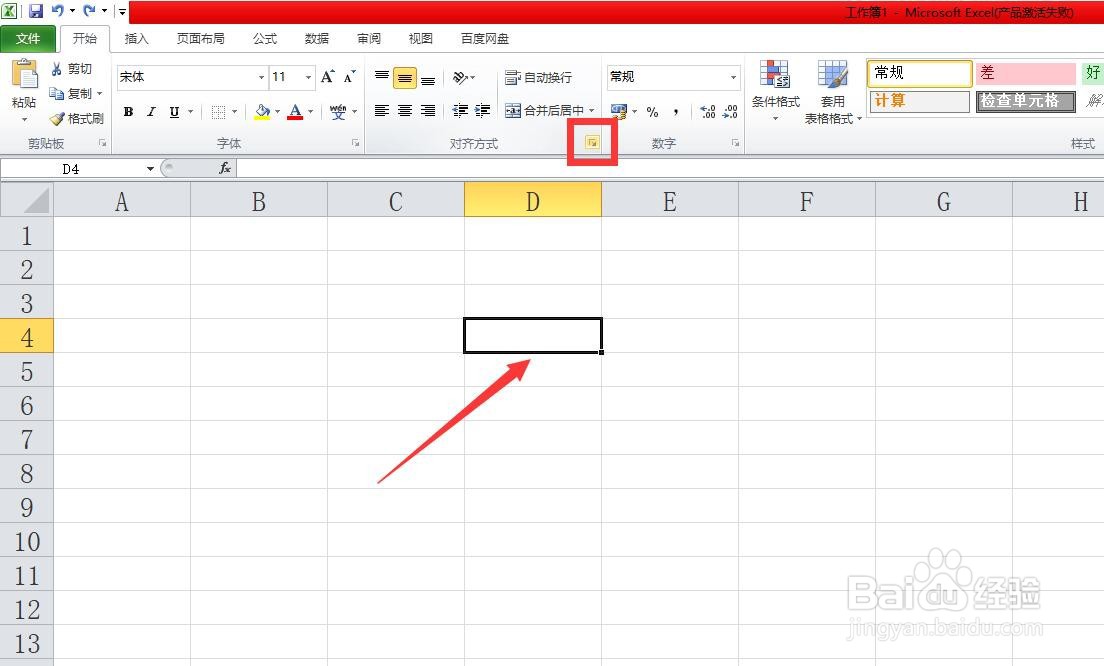Click the Save icon in quick access toolbar
Screen dimensions: 1104x666
36,11
